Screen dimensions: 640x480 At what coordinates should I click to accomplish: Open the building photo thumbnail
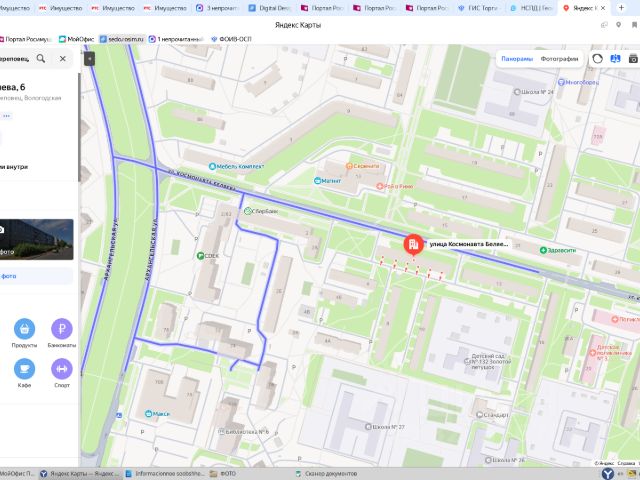pyautogui.click(x=36, y=239)
